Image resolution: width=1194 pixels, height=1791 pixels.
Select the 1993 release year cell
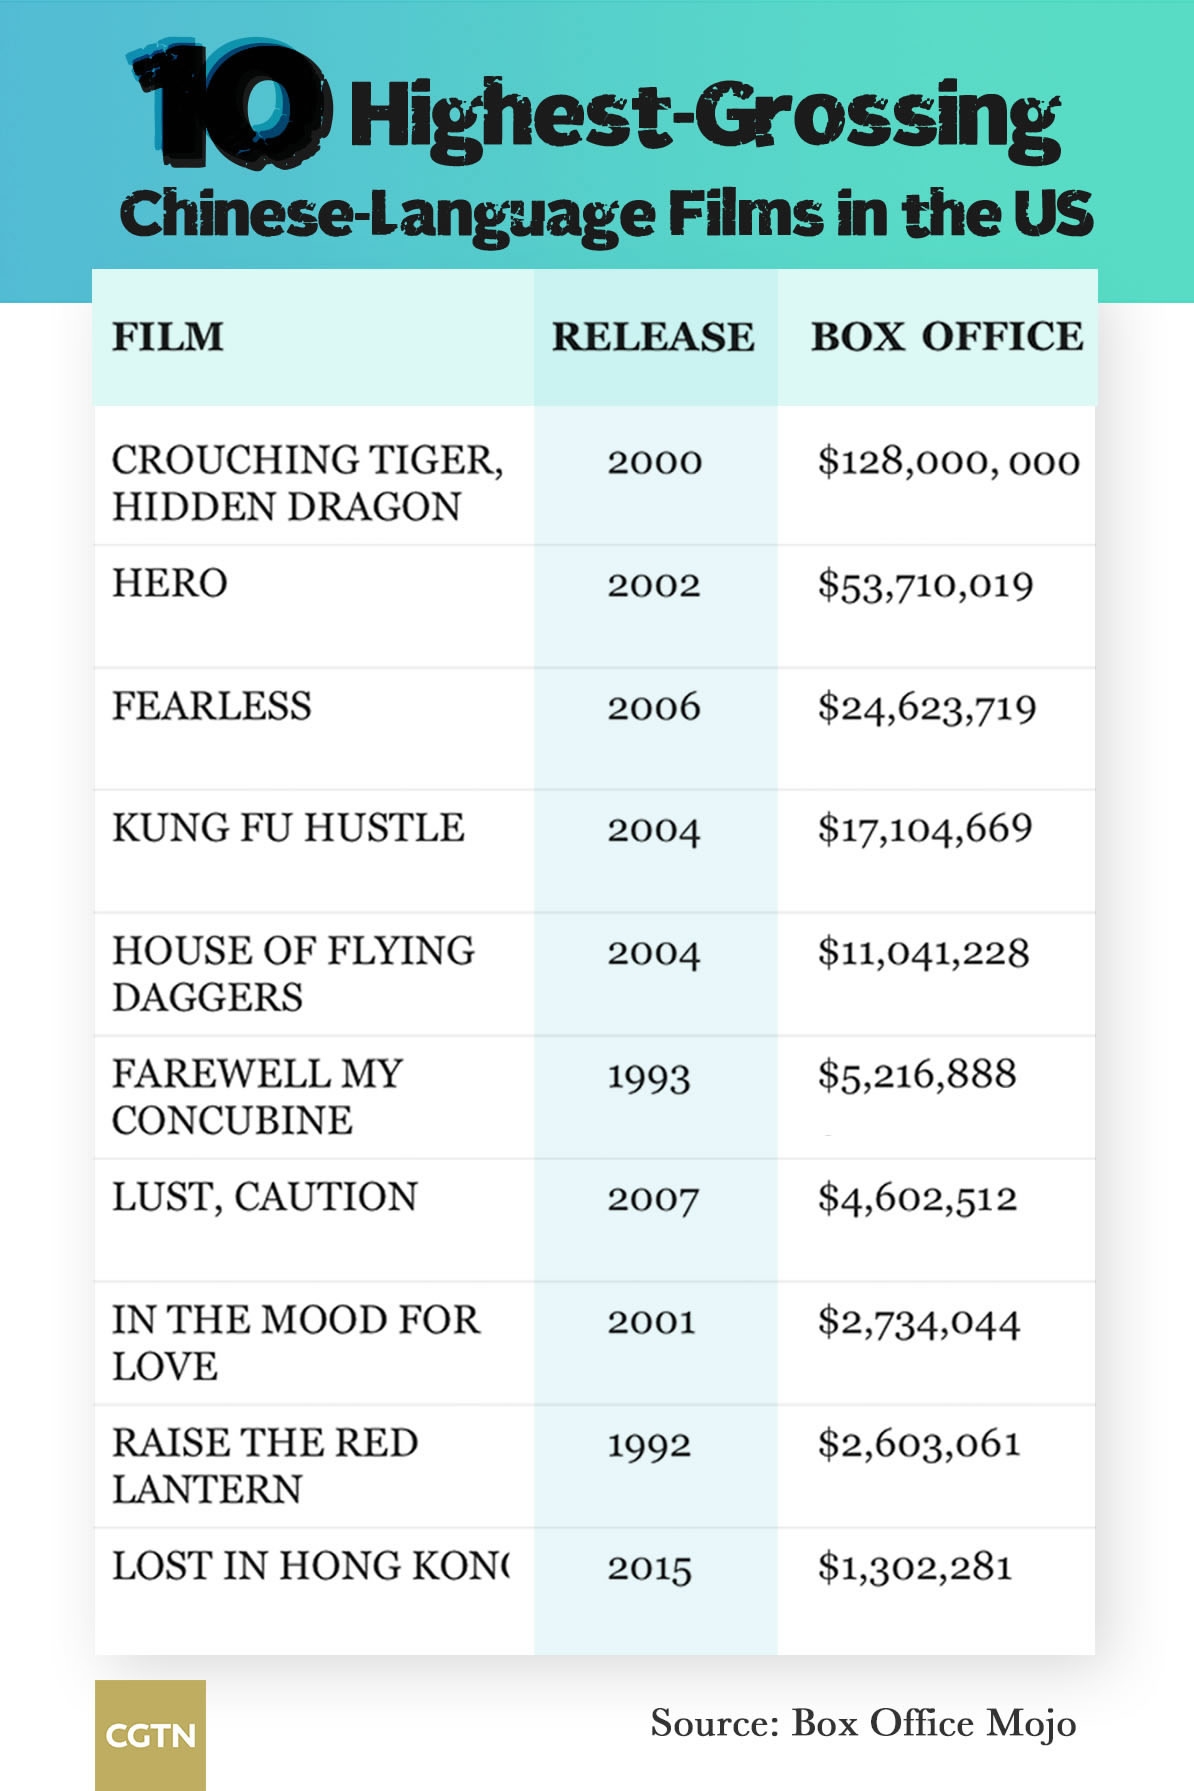(649, 1078)
